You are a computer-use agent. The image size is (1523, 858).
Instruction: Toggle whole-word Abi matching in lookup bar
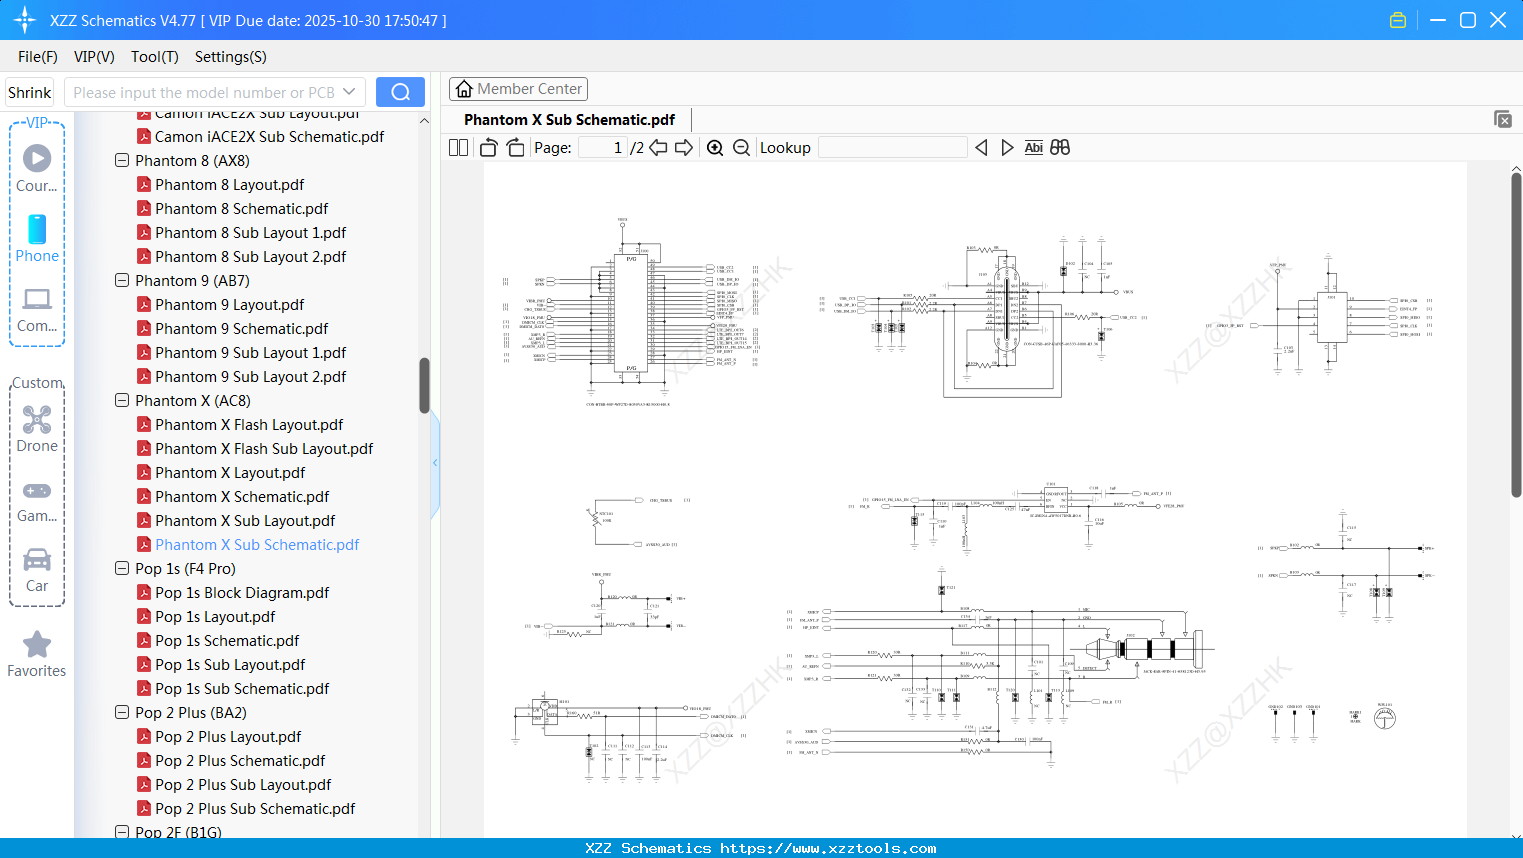(x=1033, y=147)
